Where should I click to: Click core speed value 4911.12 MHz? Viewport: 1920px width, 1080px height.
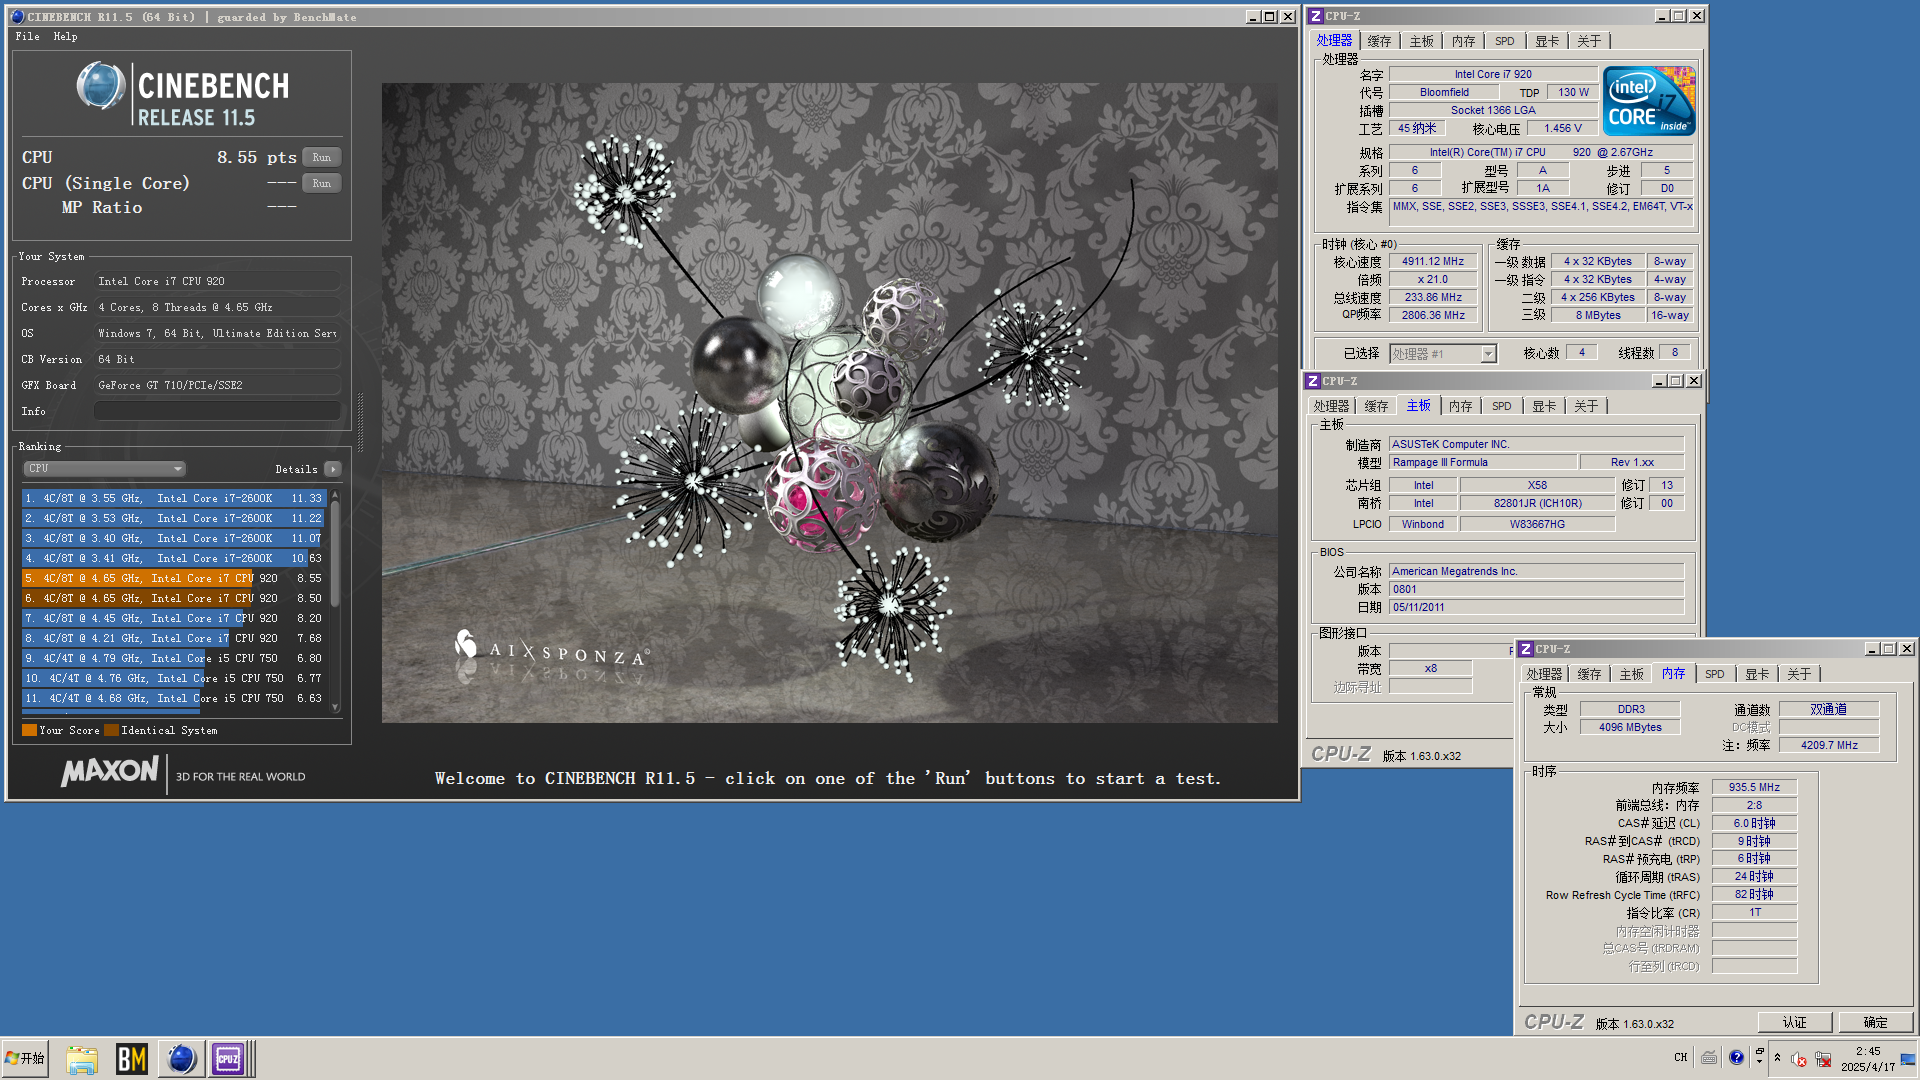point(1432,261)
